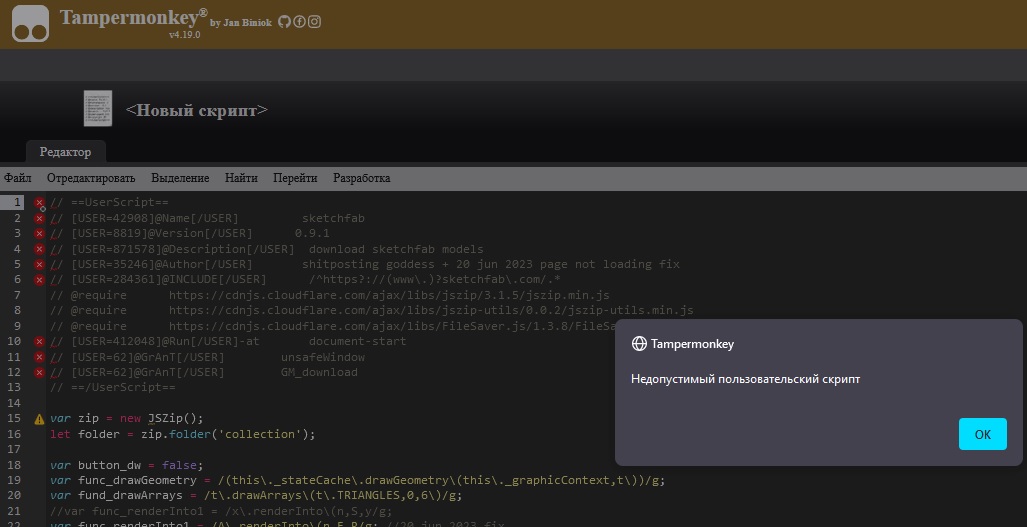
Task: Confirm the dialog with OK button
Action: point(982,434)
